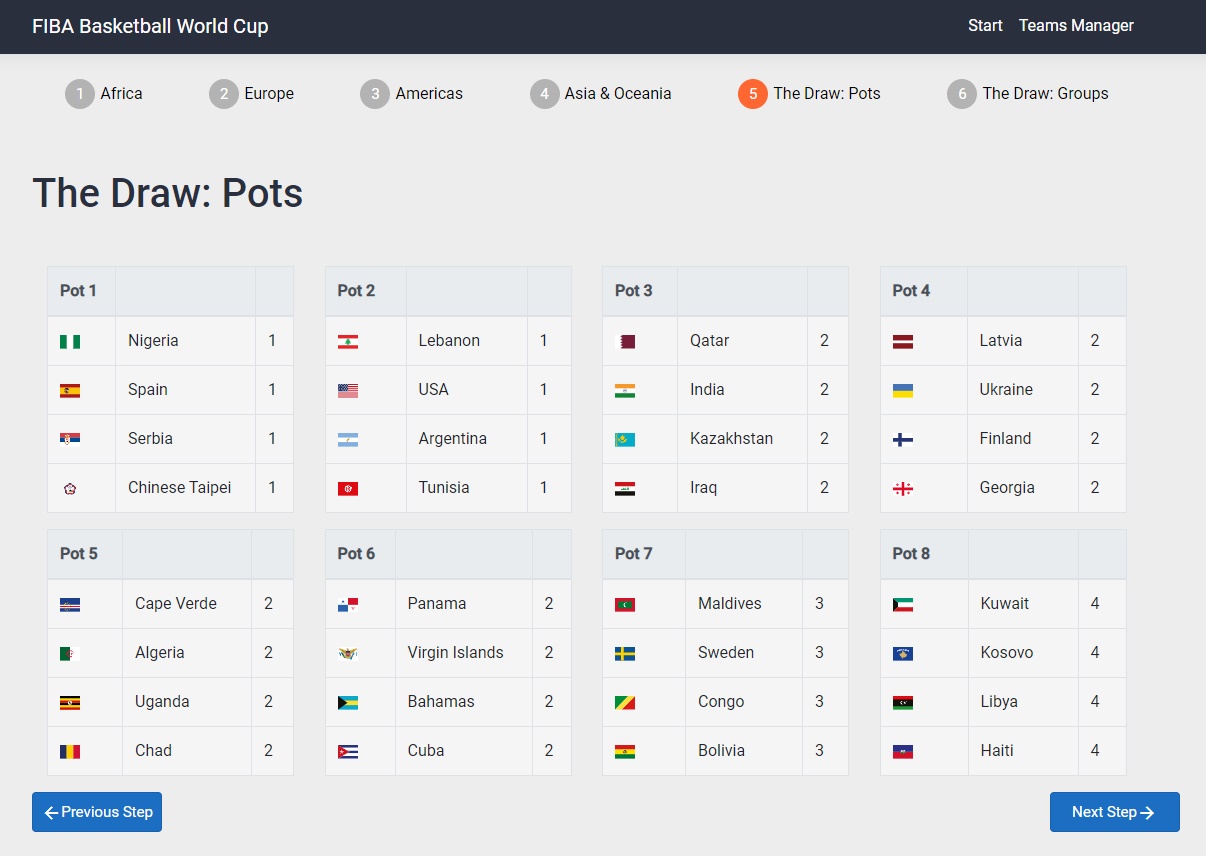1206x856 pixels.
Task: Select the Kazakhstan team name
Action: click(x=731, y=439)
